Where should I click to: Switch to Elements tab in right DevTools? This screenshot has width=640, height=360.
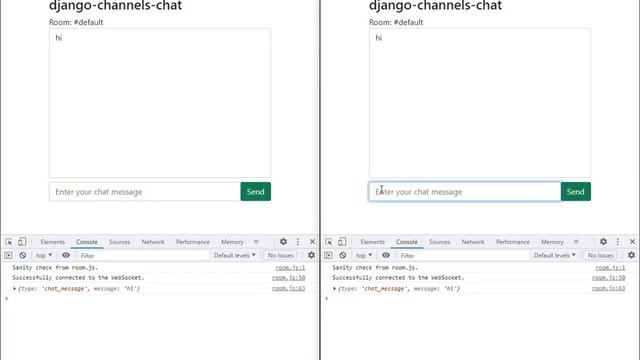click(x=373, y=242)
